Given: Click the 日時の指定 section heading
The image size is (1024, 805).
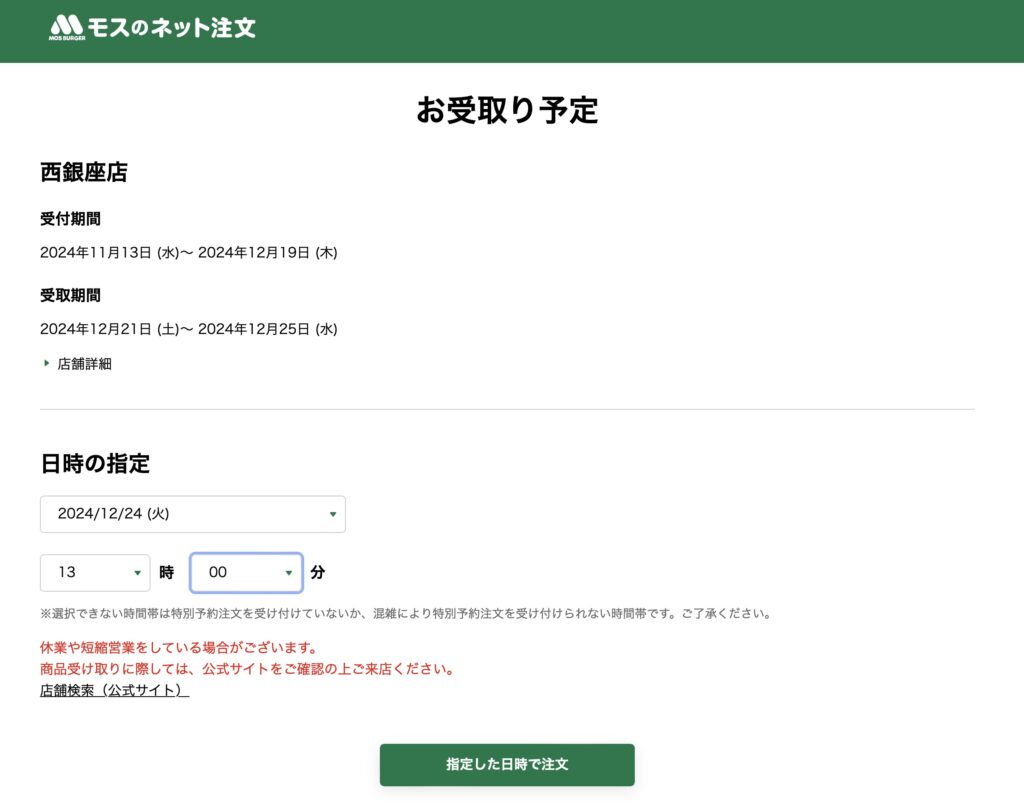Looking at the screenshot, I should point(95,464).
